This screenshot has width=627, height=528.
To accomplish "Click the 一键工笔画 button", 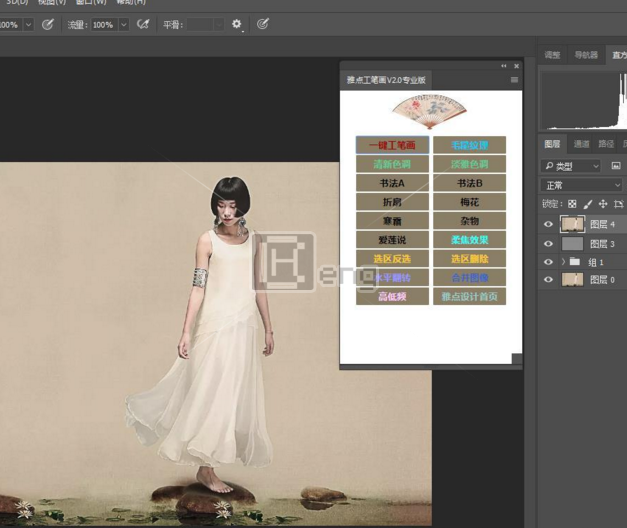I will [x=392, y=145].
